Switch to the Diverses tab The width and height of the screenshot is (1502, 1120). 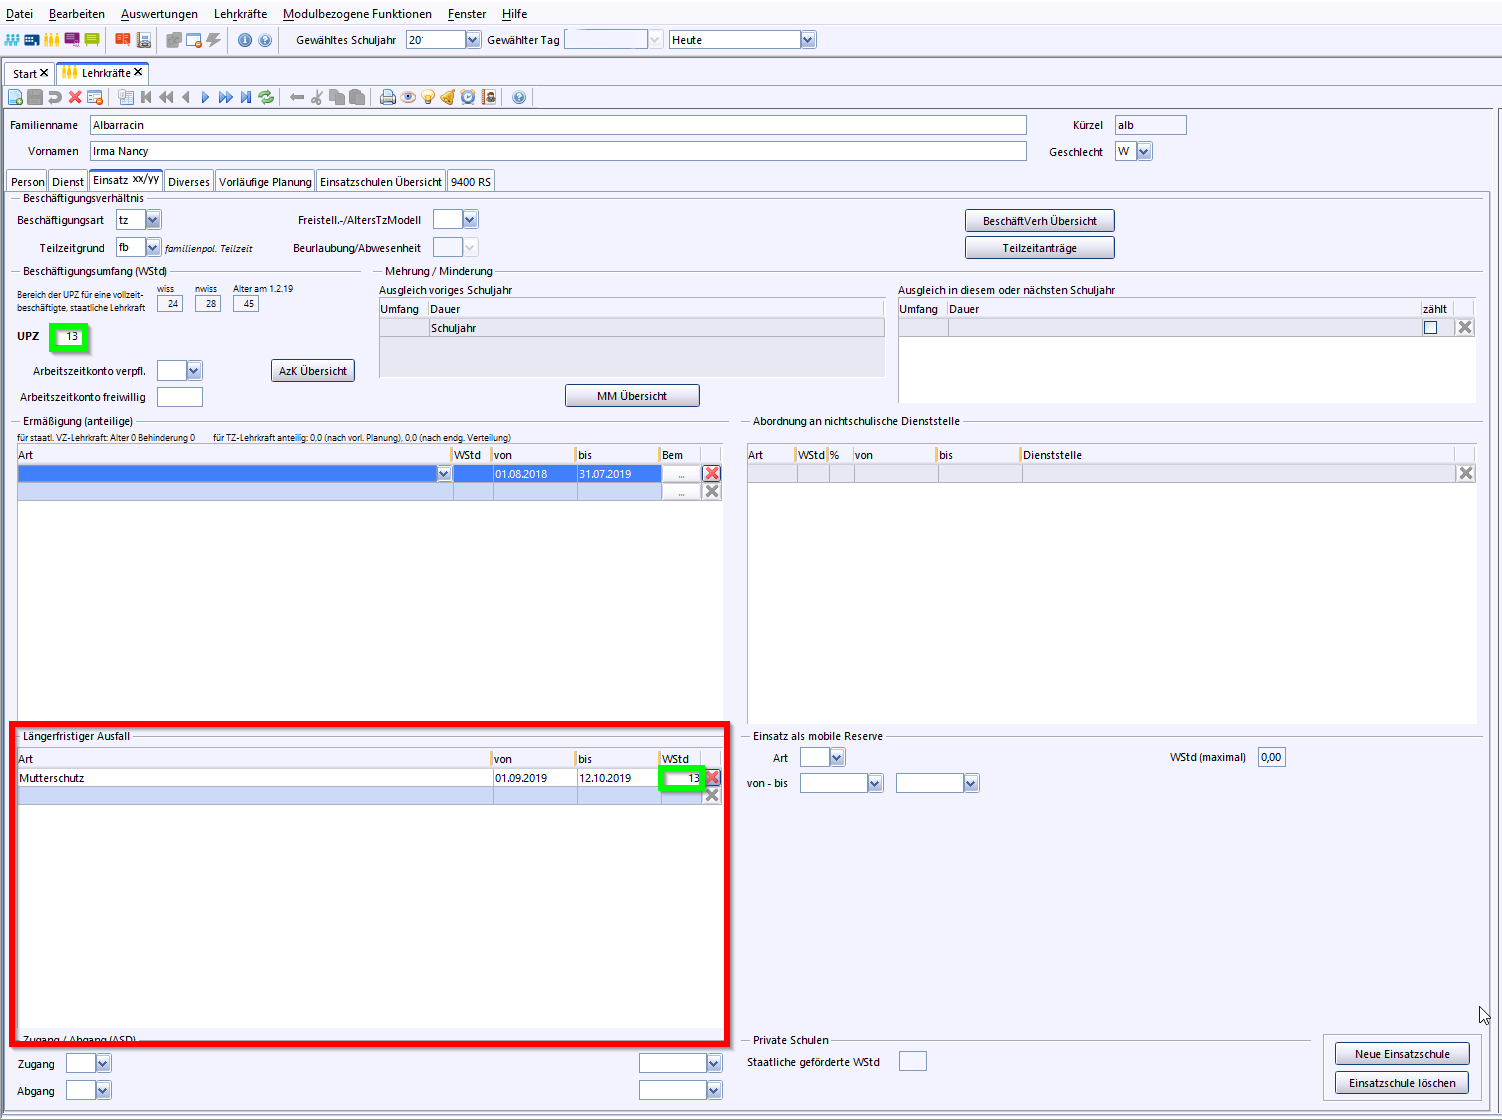coord(189,182)
